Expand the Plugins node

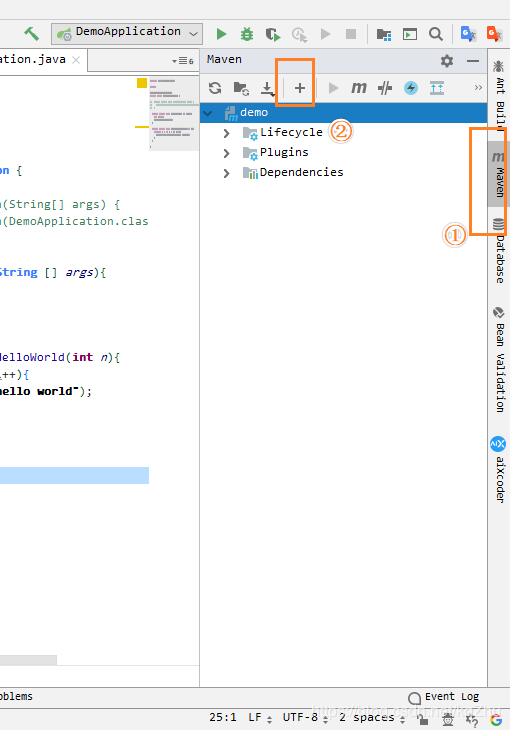(x=226, y=153)
